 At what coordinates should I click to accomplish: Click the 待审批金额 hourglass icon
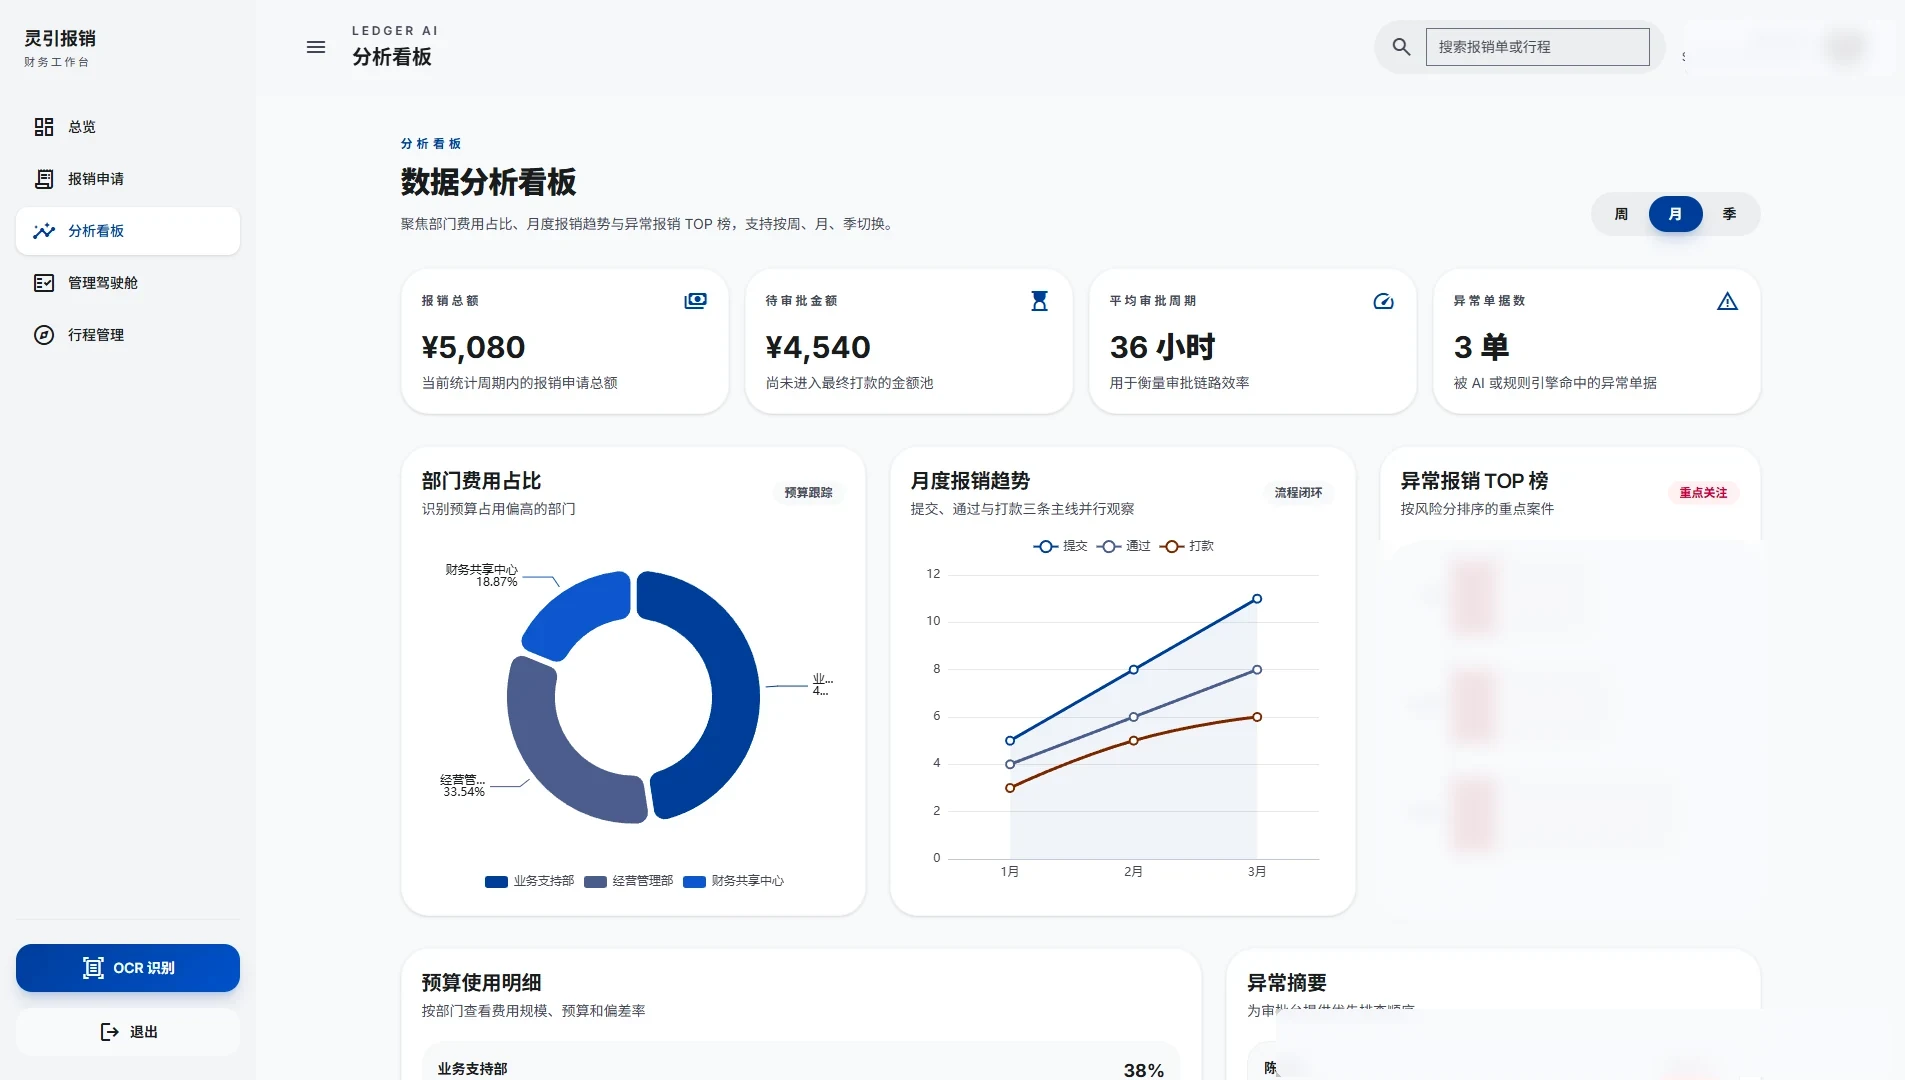coord(1039,301)
